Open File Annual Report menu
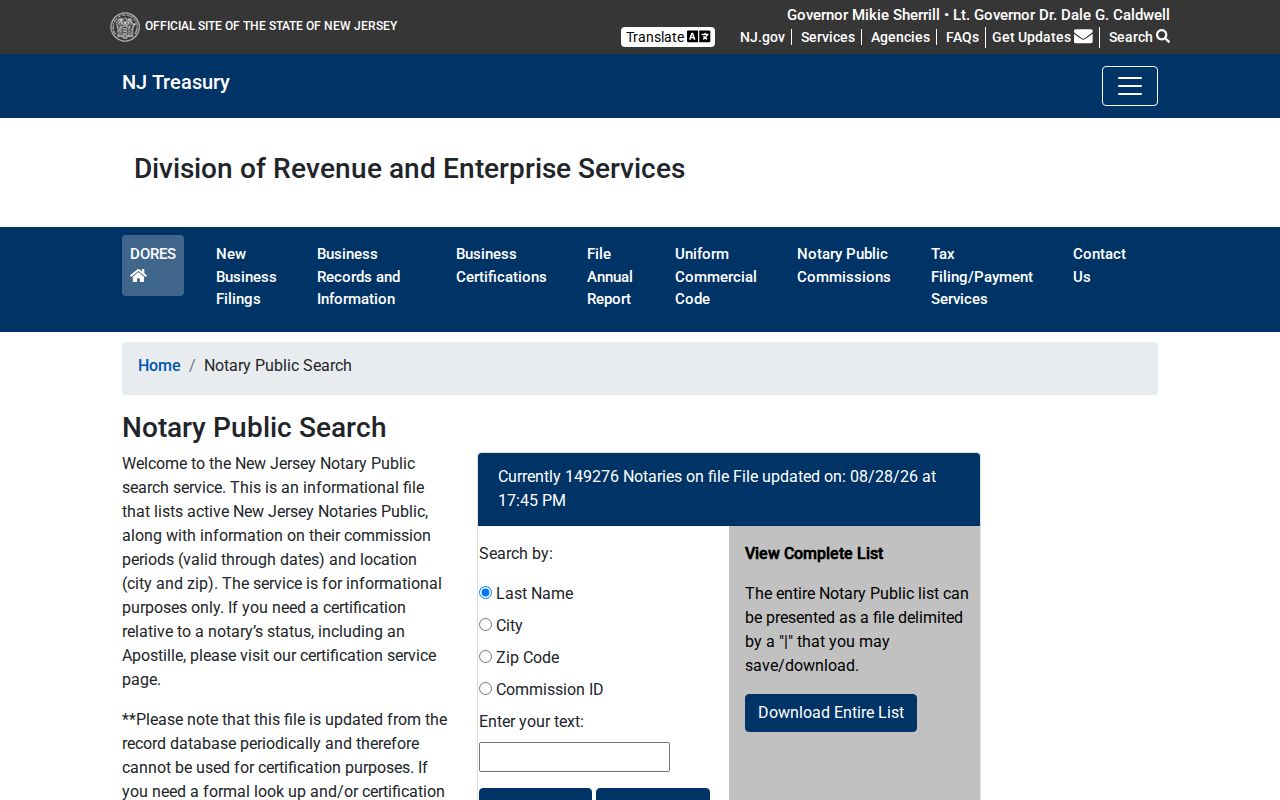This screenshot has width=1280, height=800. 610,276
